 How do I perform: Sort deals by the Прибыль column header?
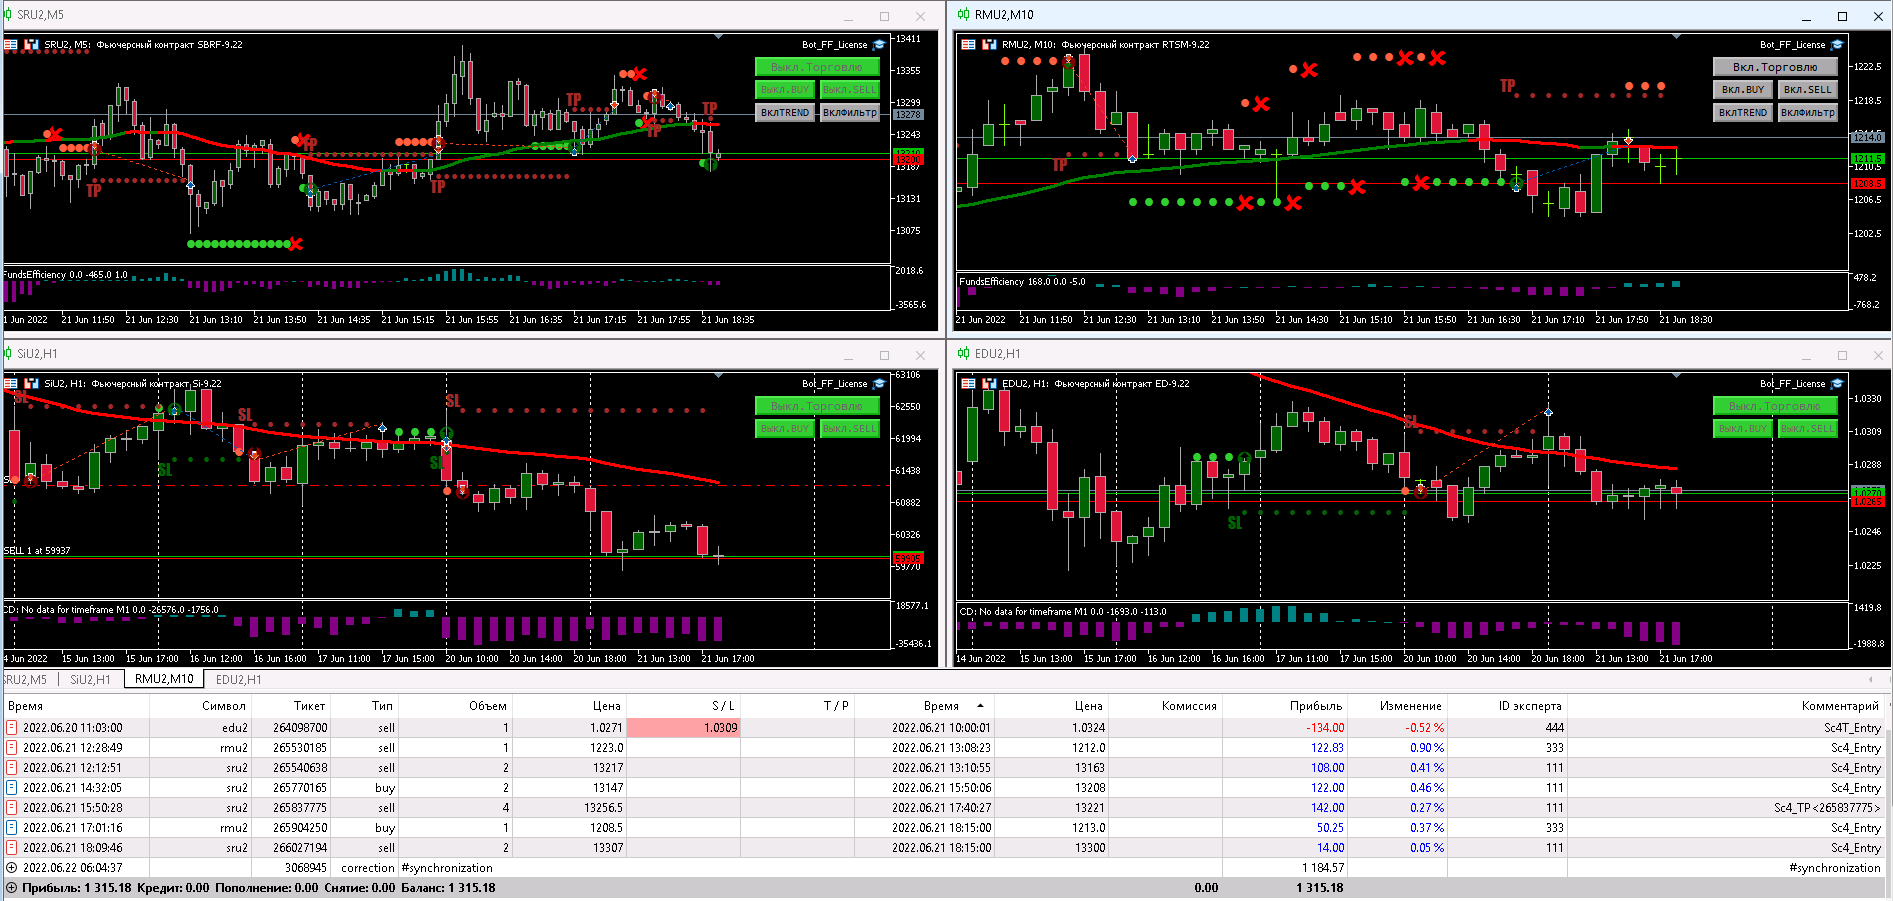[1285, 706]
